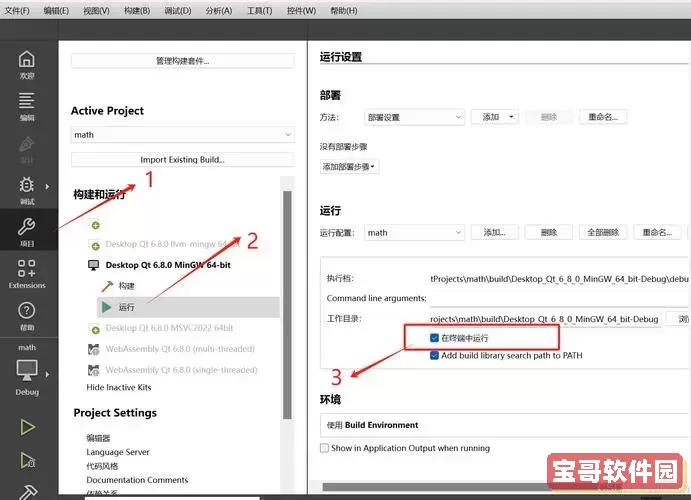The image size is (691, 500).
Task: Open the 编辑器 project setting
Action: 98,438
